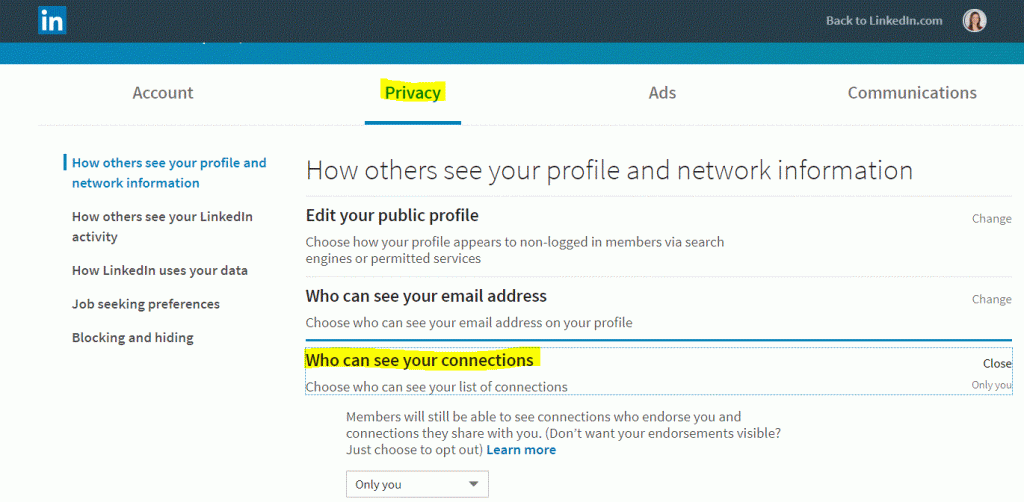The image size is (1024, 502).
Task: Follow the Learn more link
Action: [521, 450]
